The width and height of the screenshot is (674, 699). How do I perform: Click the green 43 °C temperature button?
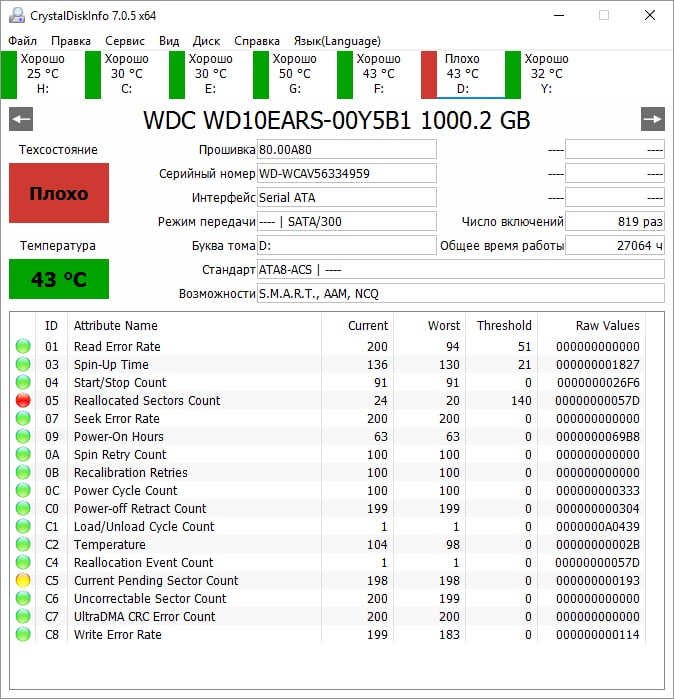59,279
